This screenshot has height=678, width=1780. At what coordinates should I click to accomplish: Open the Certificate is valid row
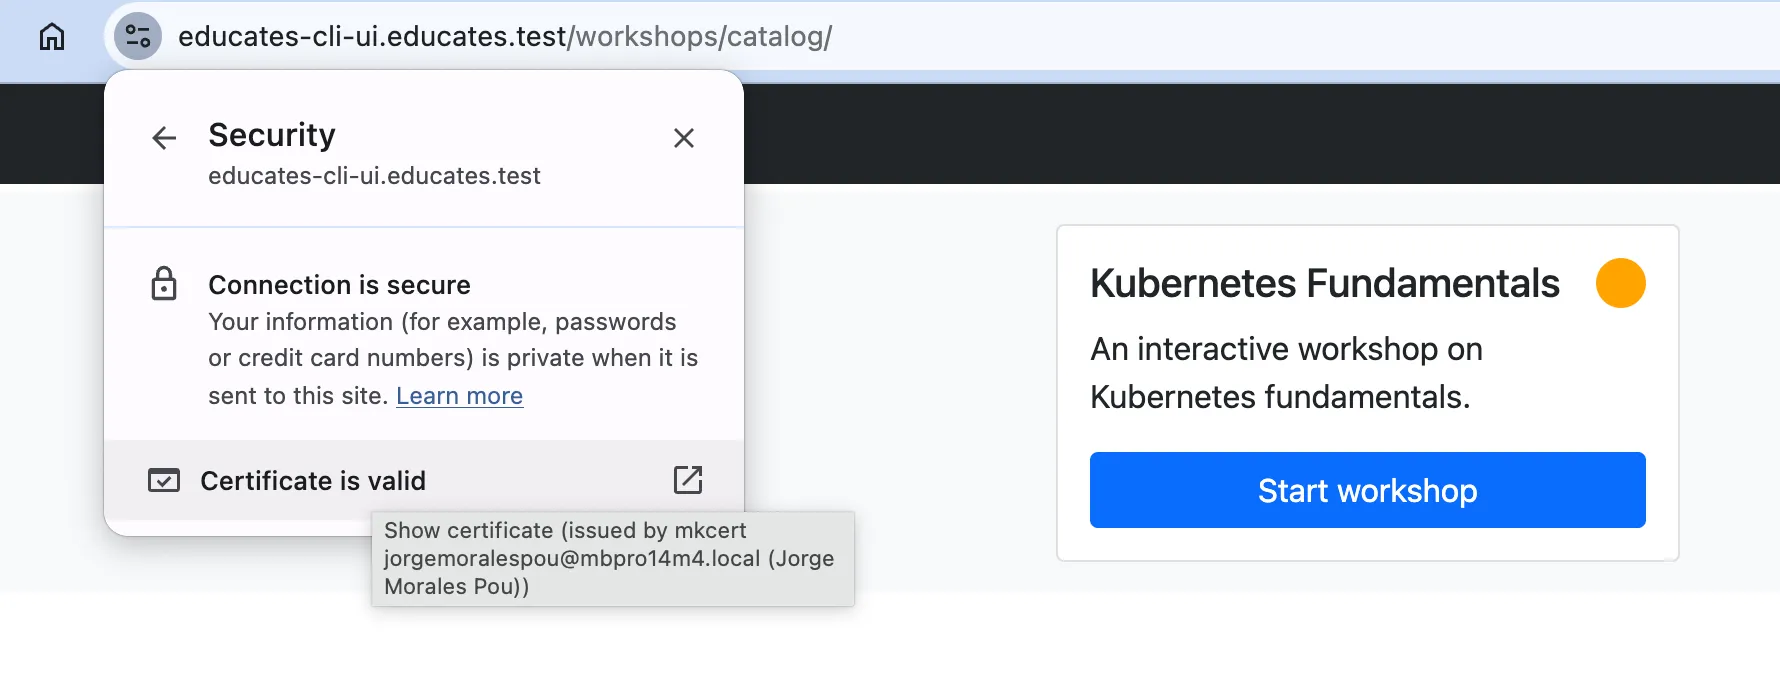pyautogui.click(x=424, y=481)
